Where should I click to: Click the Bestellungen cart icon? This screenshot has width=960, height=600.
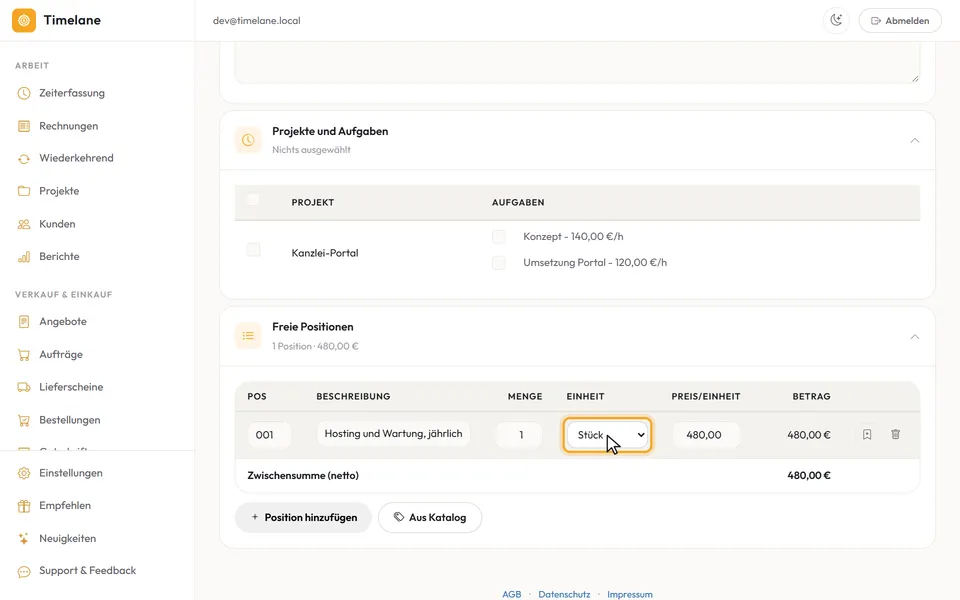pyautogui.click(x=24, y=420)
